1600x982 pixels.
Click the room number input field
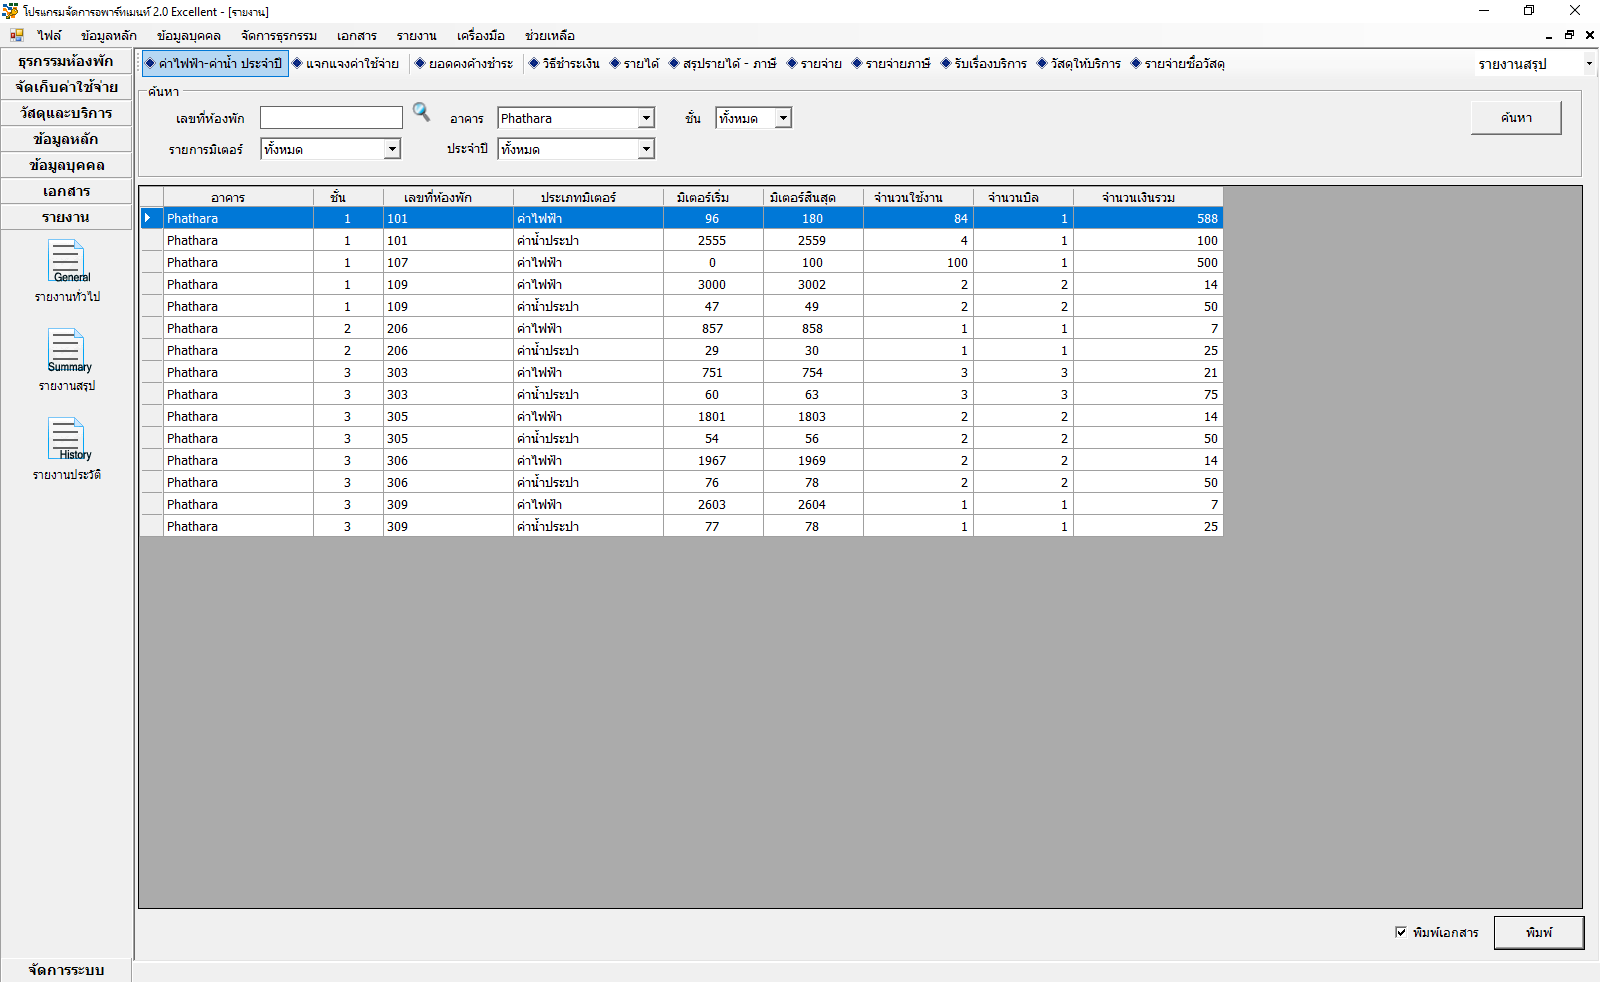click(331, 118)
